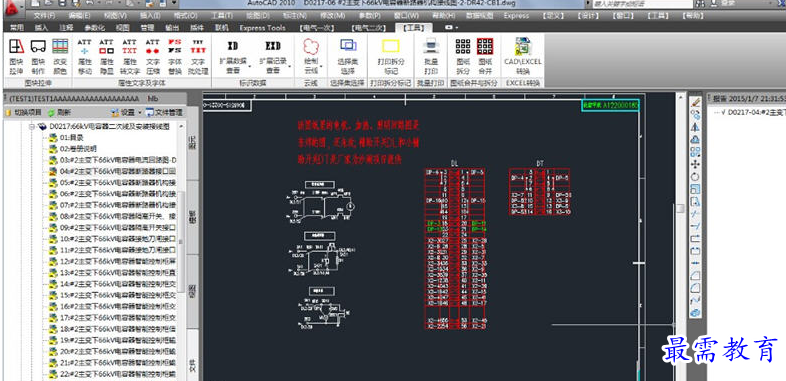786x381 pixels.
Task: Open the 【帮助】 menu at top right
Action: [692, 16]
